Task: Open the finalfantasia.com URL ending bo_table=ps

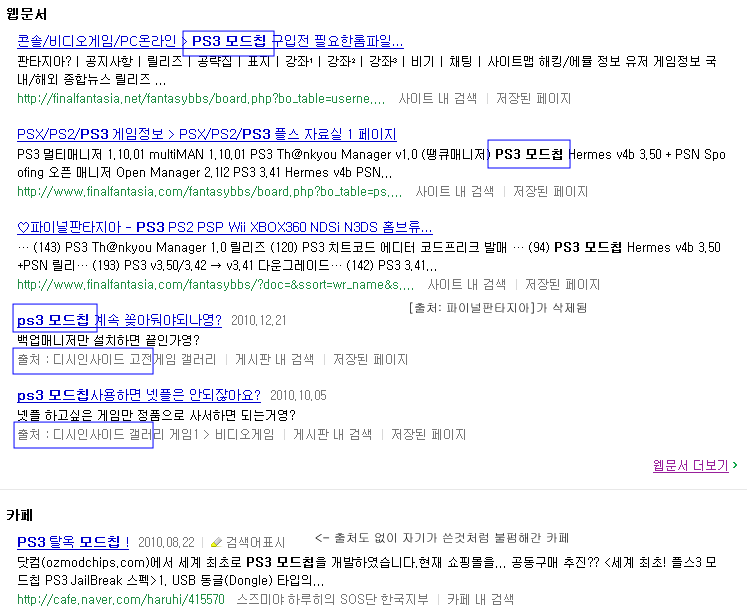Action: tap(210, 192)
